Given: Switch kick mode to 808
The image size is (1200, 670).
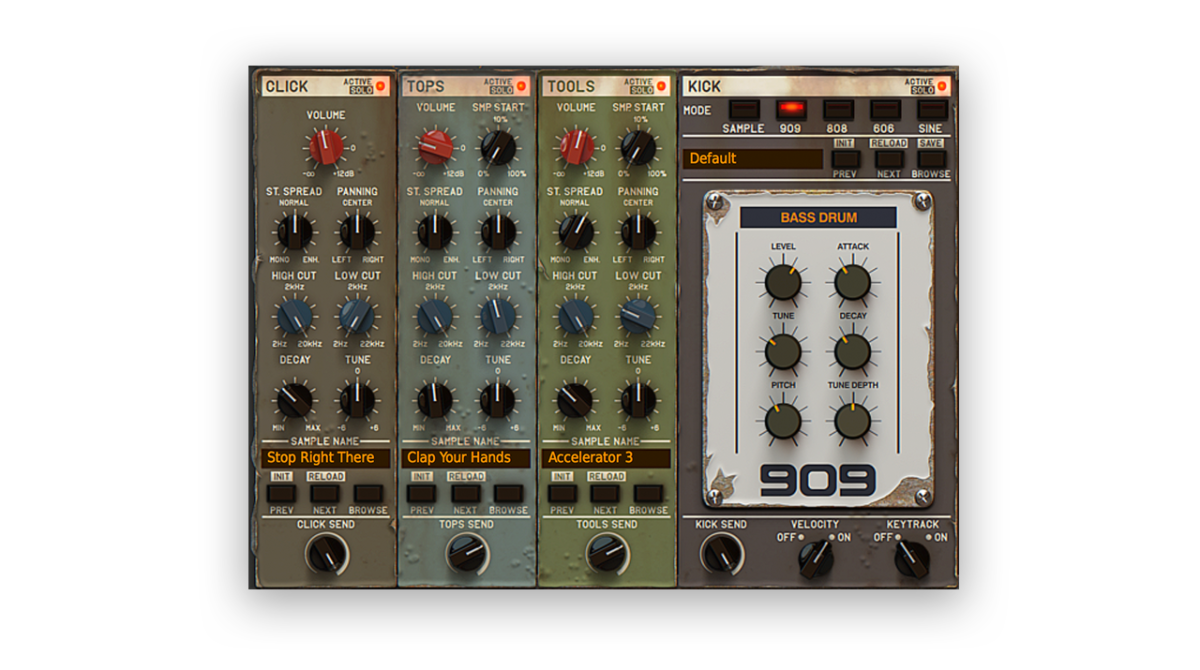Looking at the screenshot, I should coord(837,110).
